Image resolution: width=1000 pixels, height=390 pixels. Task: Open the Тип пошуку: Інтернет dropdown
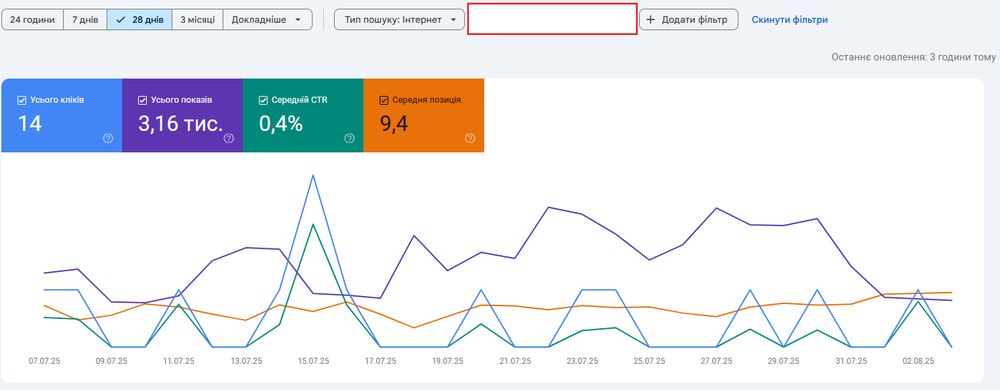pos(400,20)
